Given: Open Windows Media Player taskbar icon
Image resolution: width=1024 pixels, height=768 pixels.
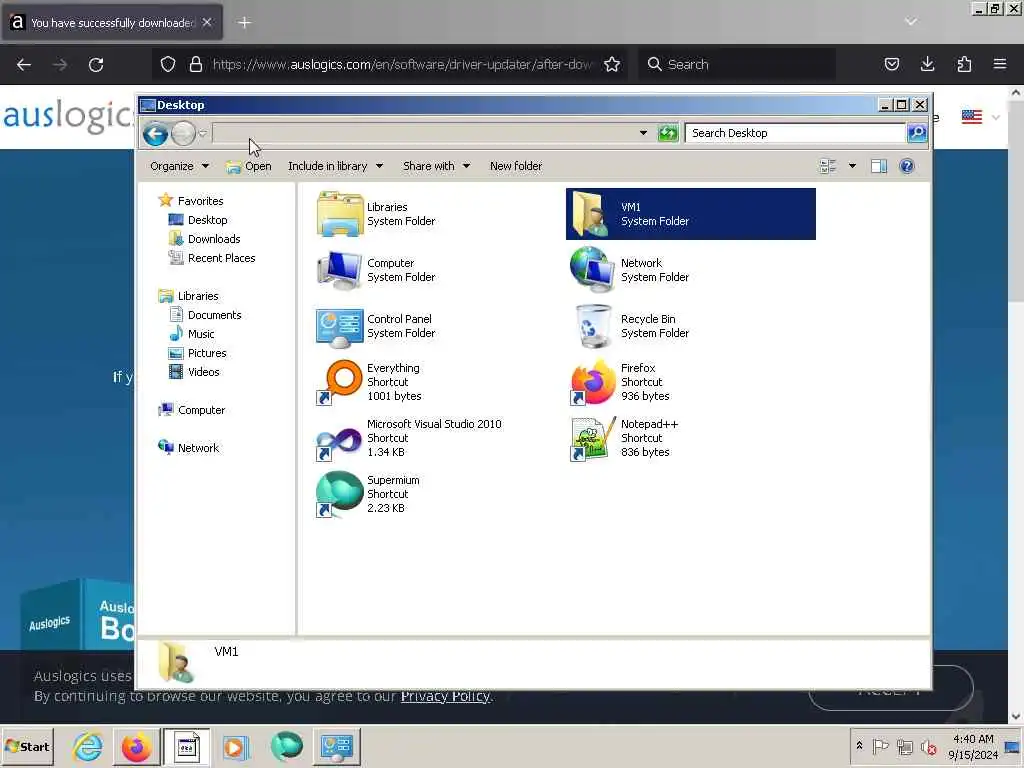Looking at the screenshot, I should pyautogui.click(x=236, y=746).
